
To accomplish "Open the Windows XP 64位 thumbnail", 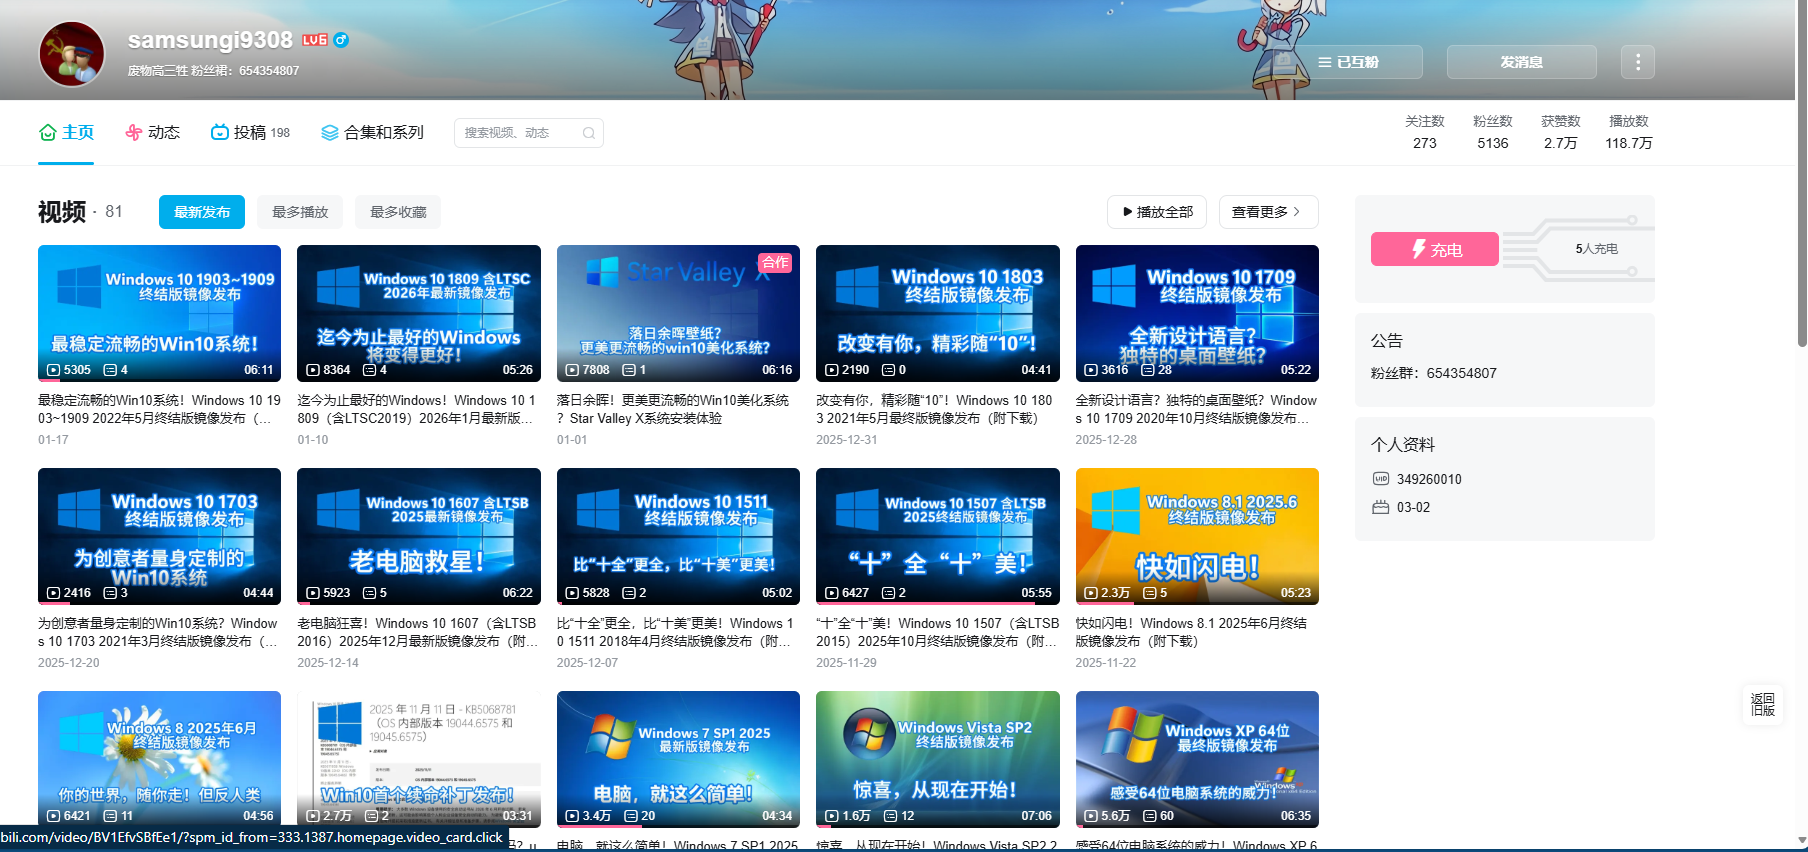I will tap(1197, 759).
